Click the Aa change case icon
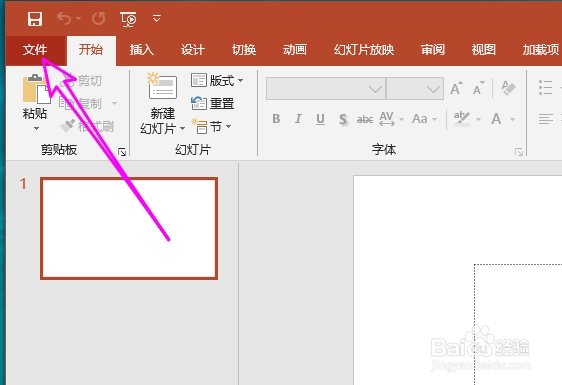Screen dimensions: 562x385 pos(420,119)
